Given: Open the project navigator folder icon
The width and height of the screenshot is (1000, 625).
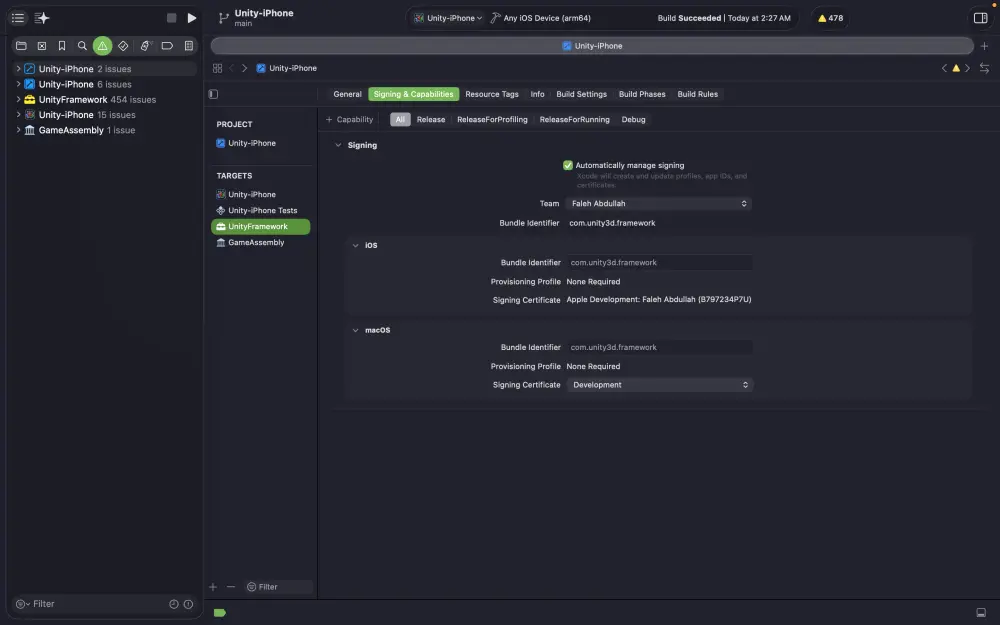Looking at the screenshot, I should (21, 46).
